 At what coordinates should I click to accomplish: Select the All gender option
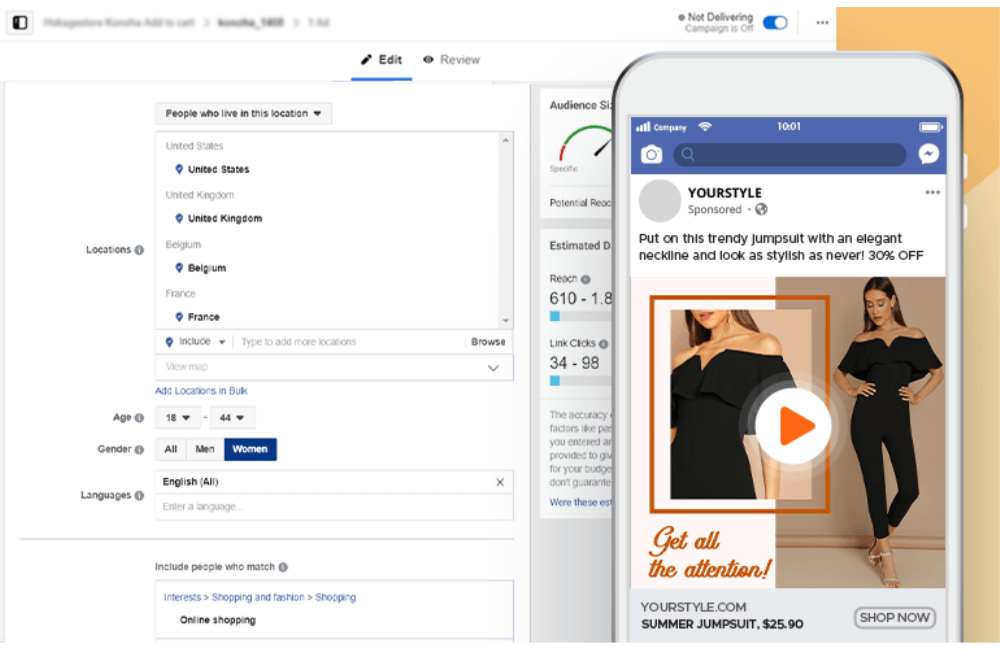(170, 449)
